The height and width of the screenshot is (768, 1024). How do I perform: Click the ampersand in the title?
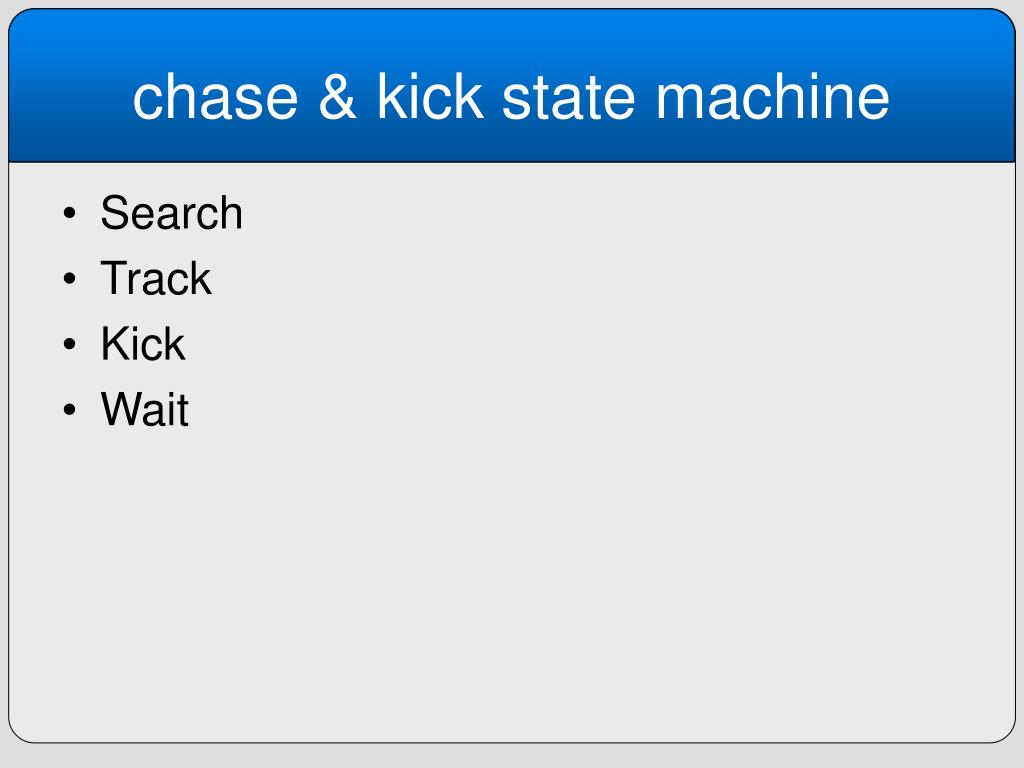(337, 97)
